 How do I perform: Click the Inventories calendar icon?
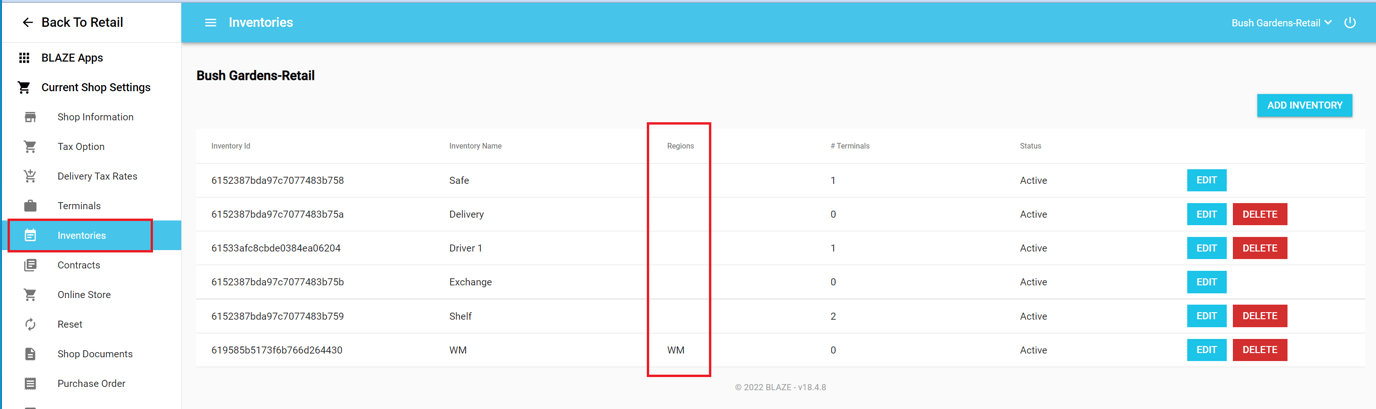30,236
